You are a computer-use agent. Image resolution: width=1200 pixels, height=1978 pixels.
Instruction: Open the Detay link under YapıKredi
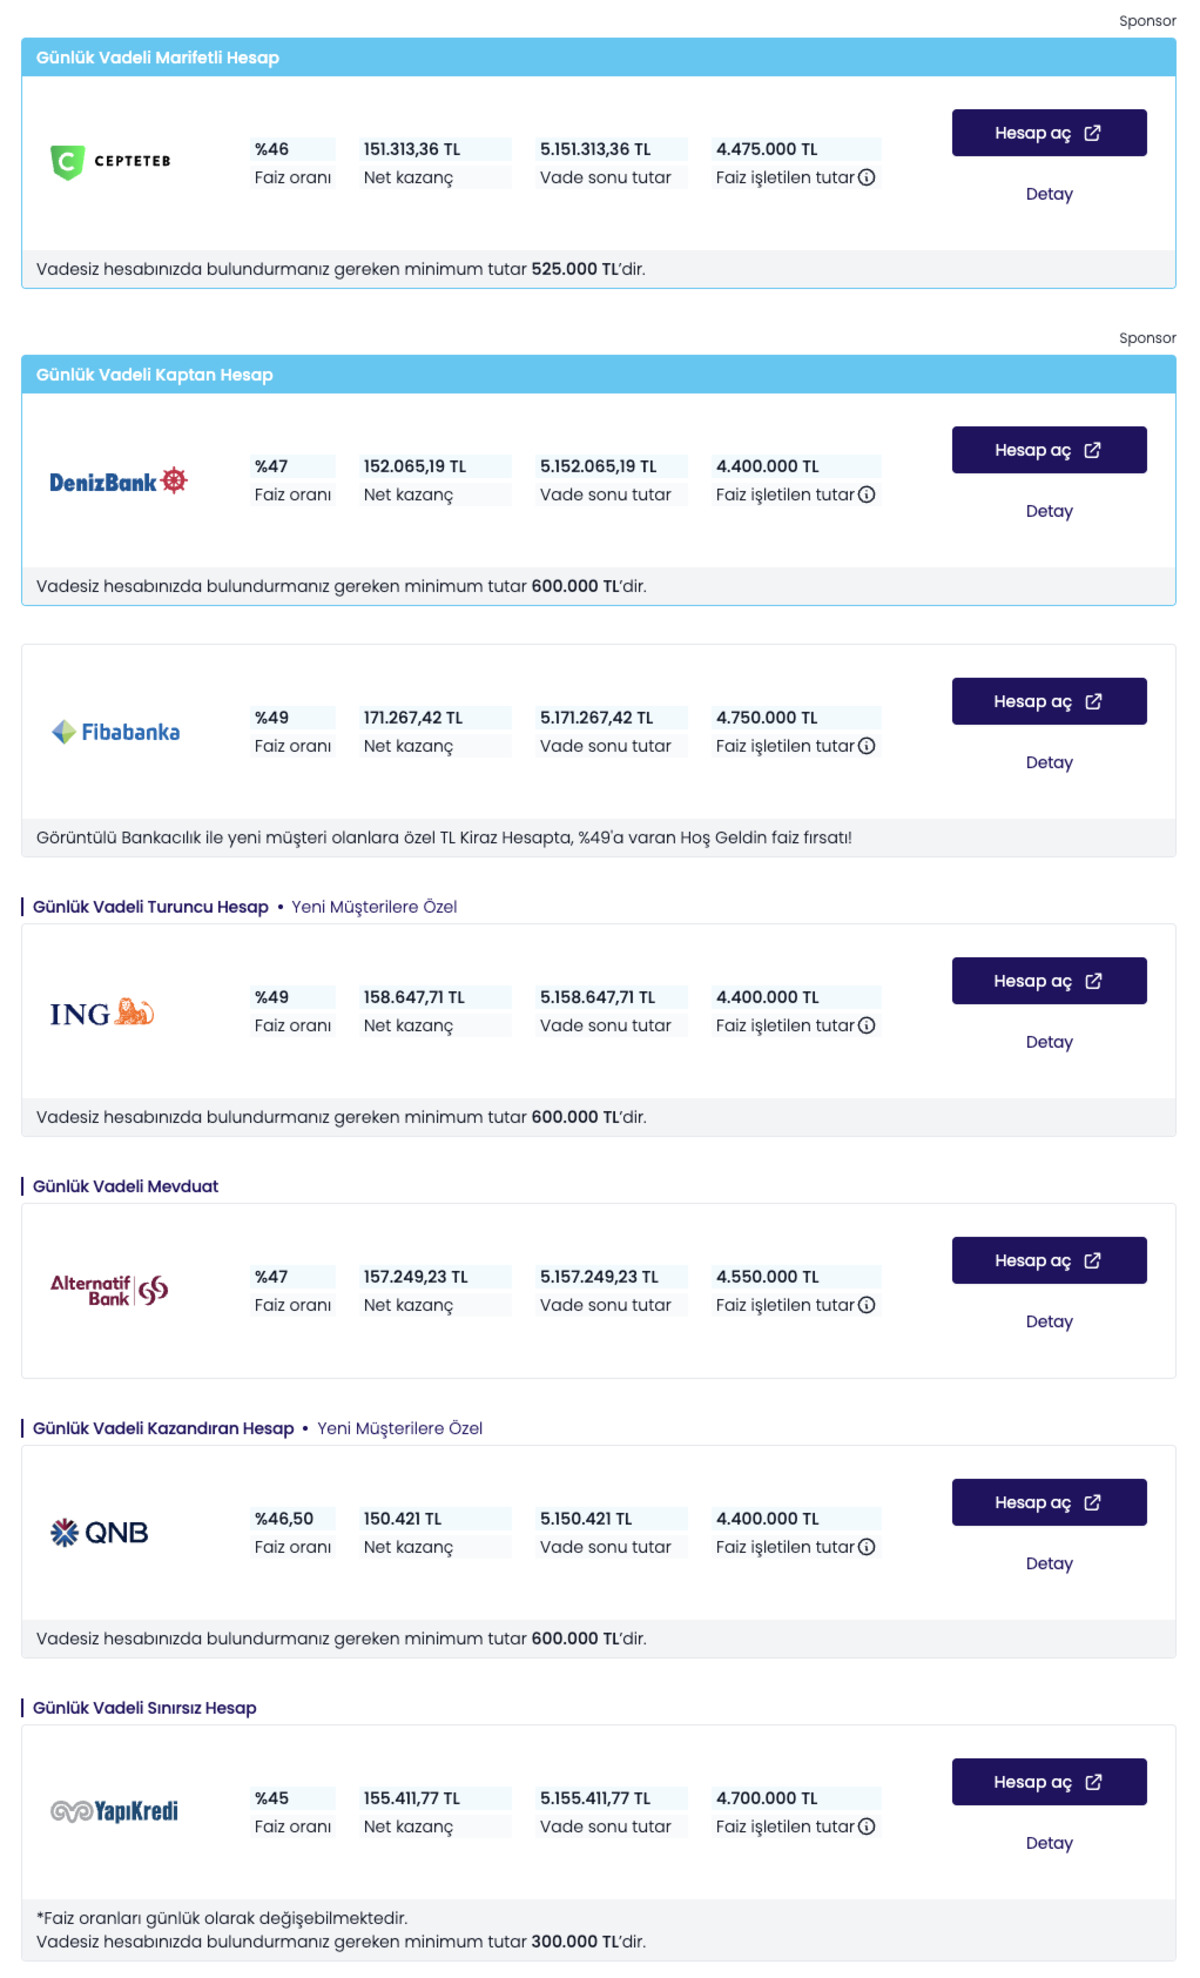(1049, 1843)
